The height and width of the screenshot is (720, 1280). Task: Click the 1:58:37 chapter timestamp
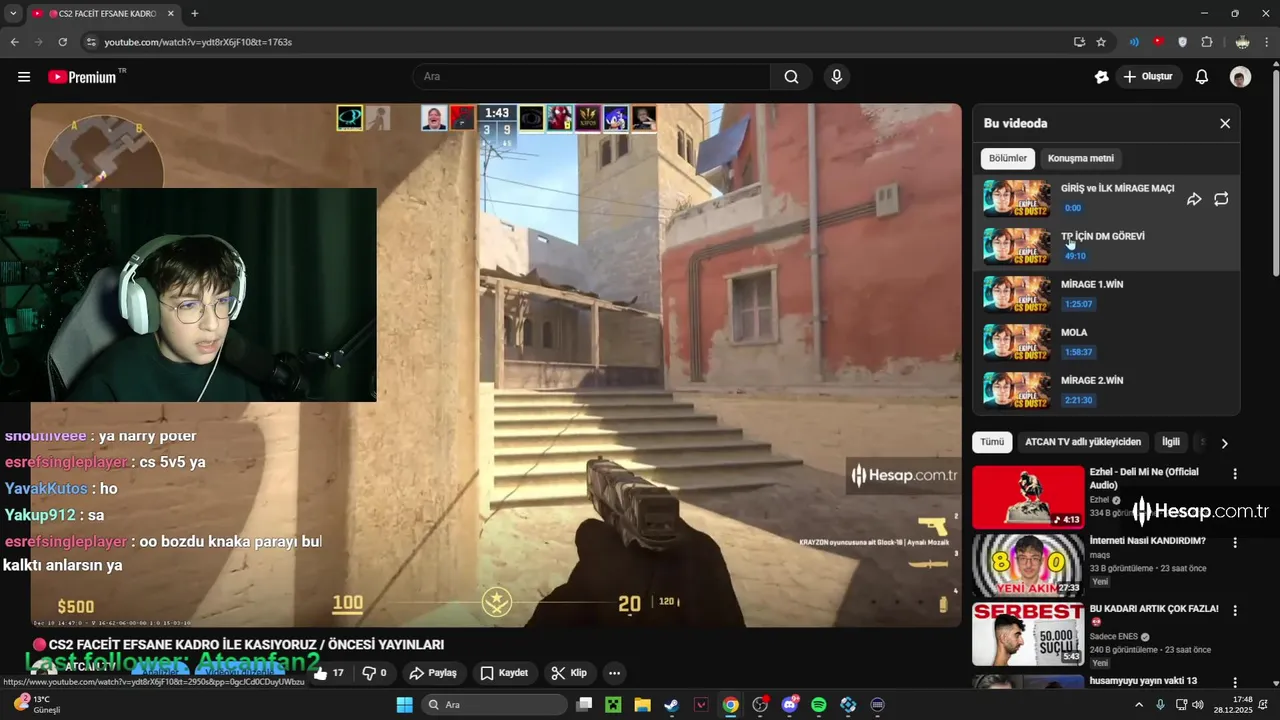coord(1078,352)
